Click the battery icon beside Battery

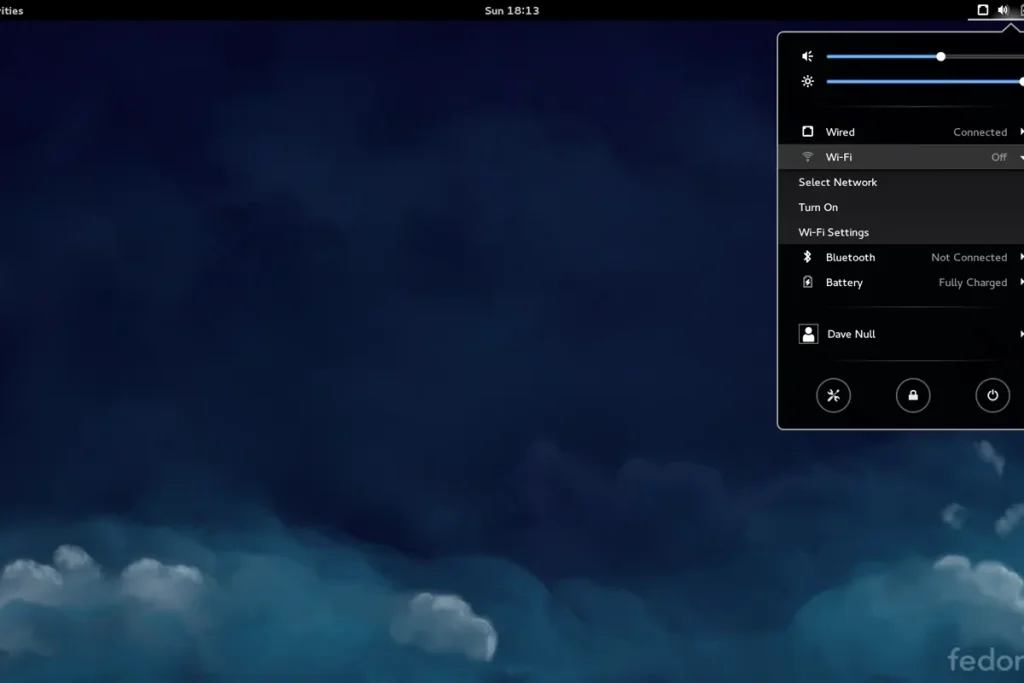pos(807,282)
